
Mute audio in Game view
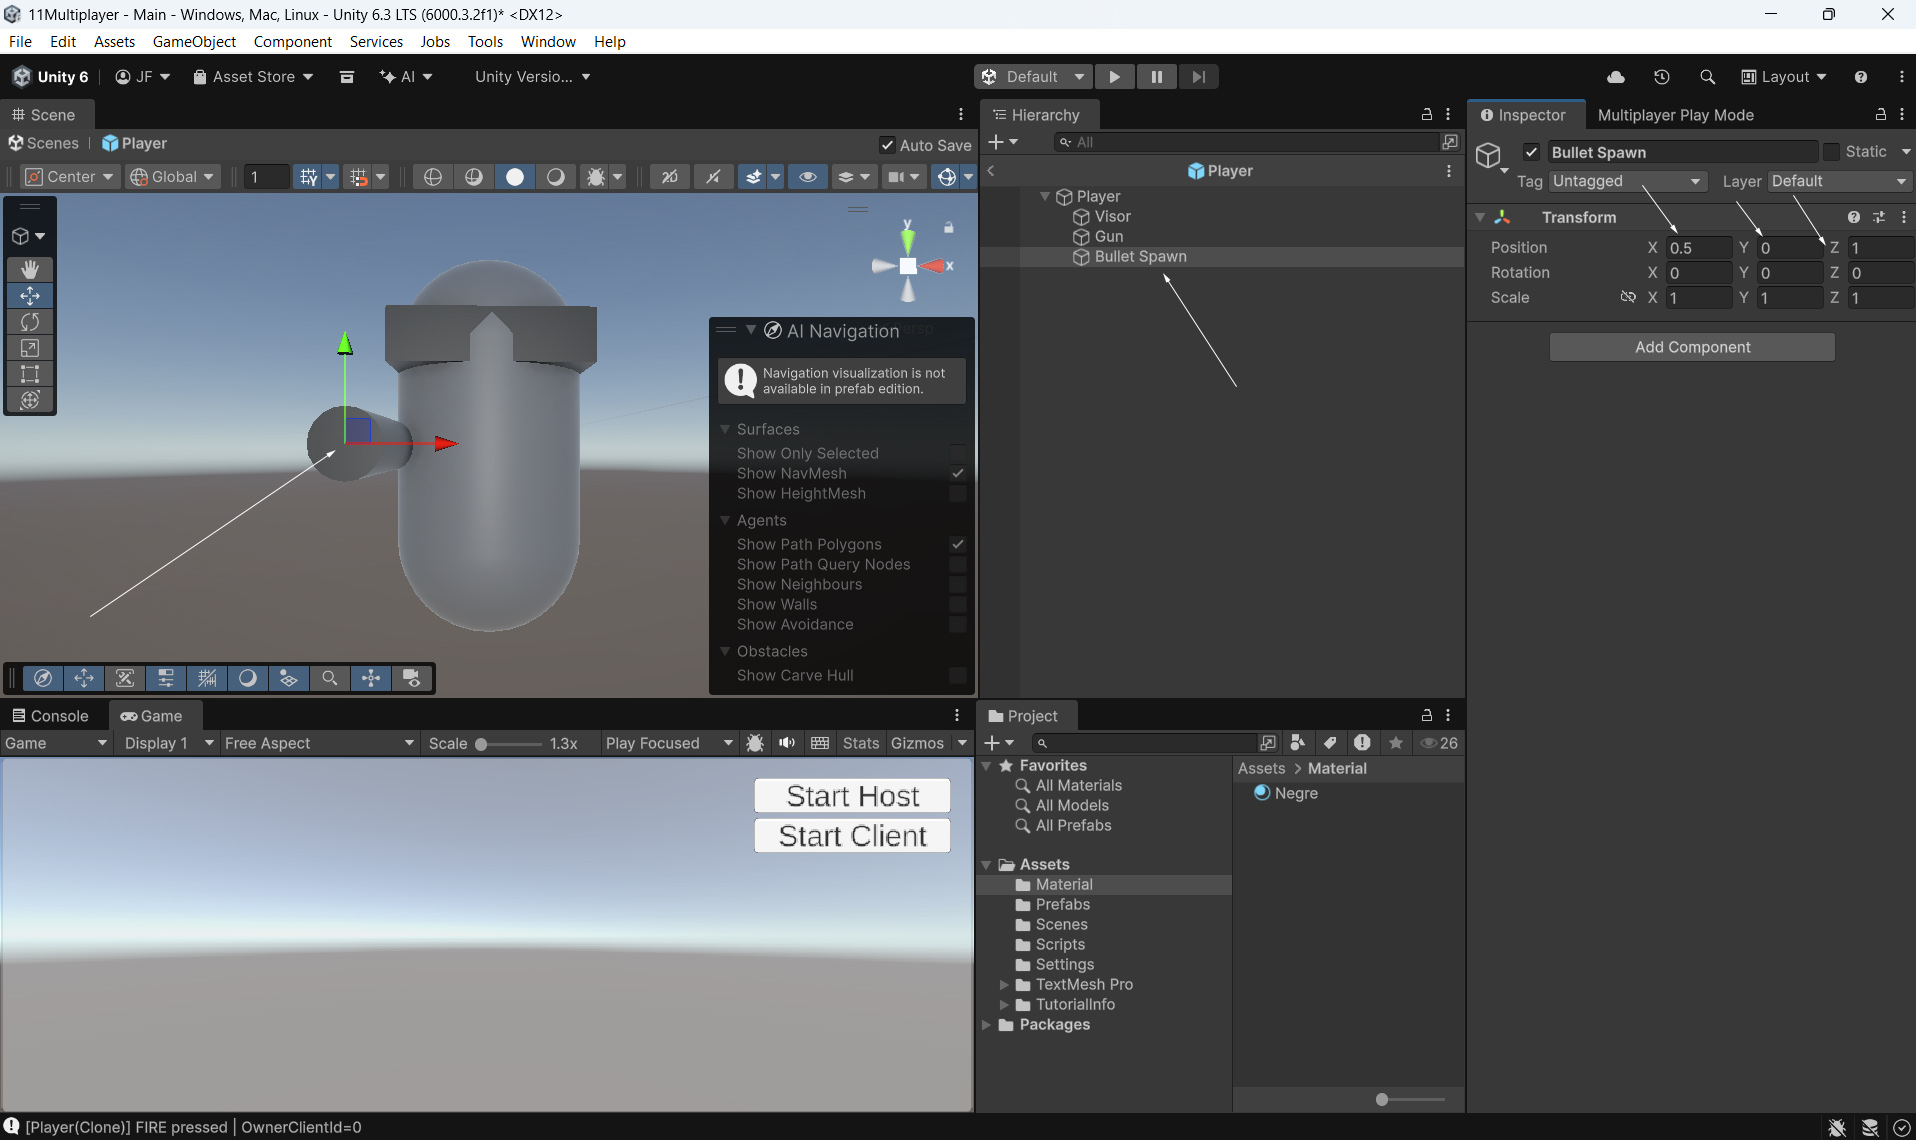(x=787, y=743)
